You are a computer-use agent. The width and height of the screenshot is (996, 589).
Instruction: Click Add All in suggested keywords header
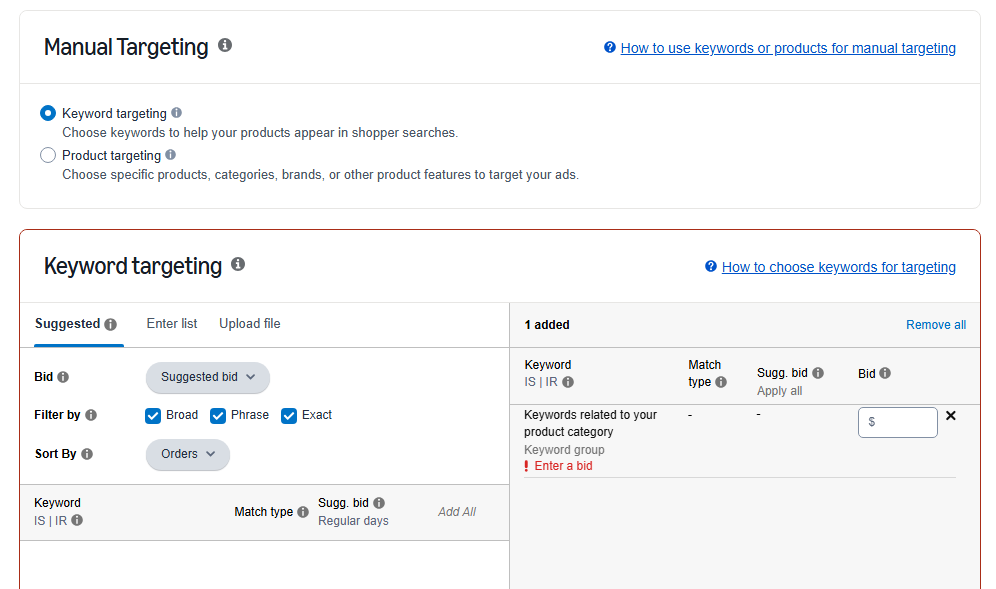pos(457,511)
